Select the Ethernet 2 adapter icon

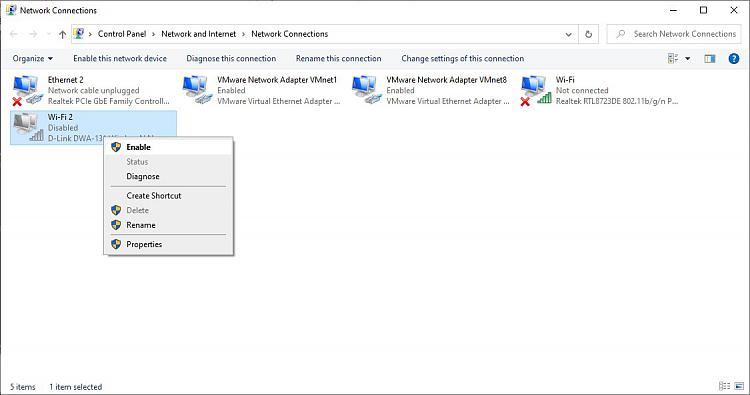point(28,90)
